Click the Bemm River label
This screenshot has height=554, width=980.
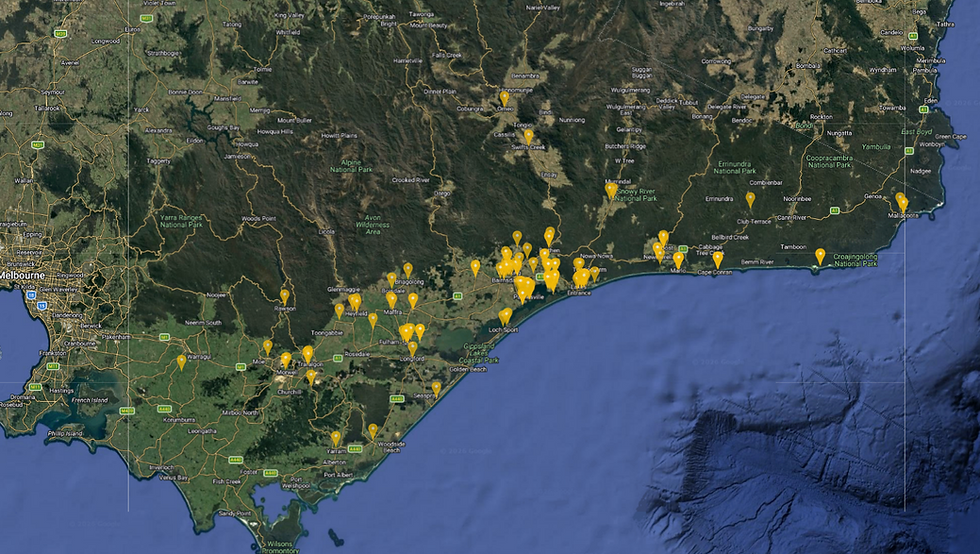(x=757, y=261)
